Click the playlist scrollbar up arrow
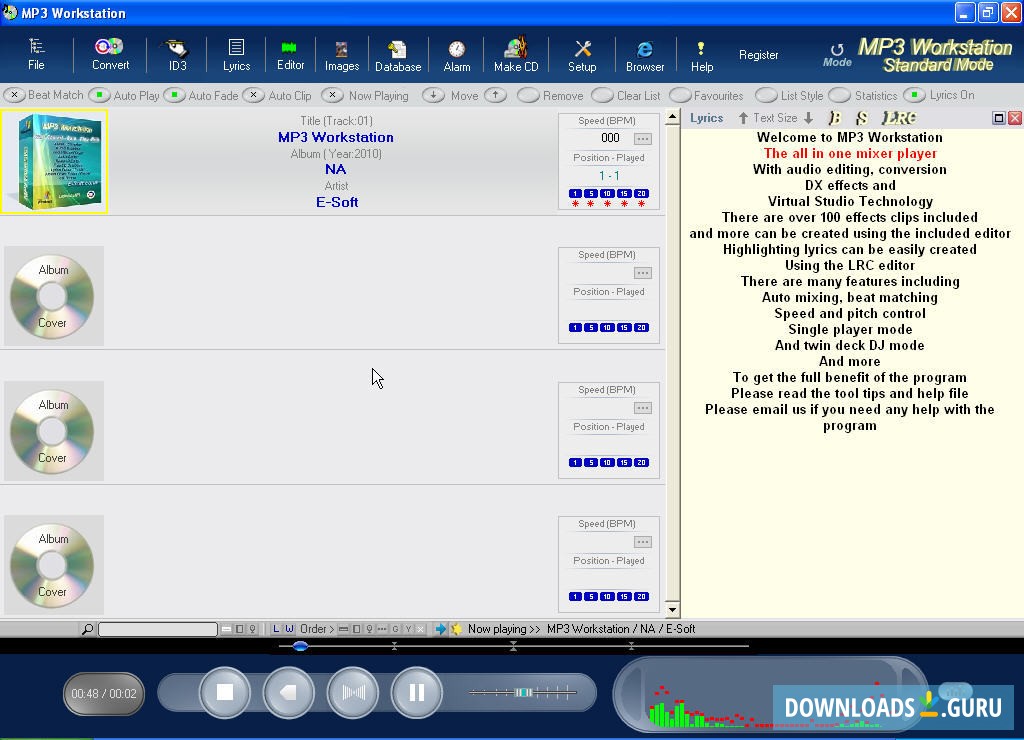The height and width of the screenshot is (740, 1024). 672,118
